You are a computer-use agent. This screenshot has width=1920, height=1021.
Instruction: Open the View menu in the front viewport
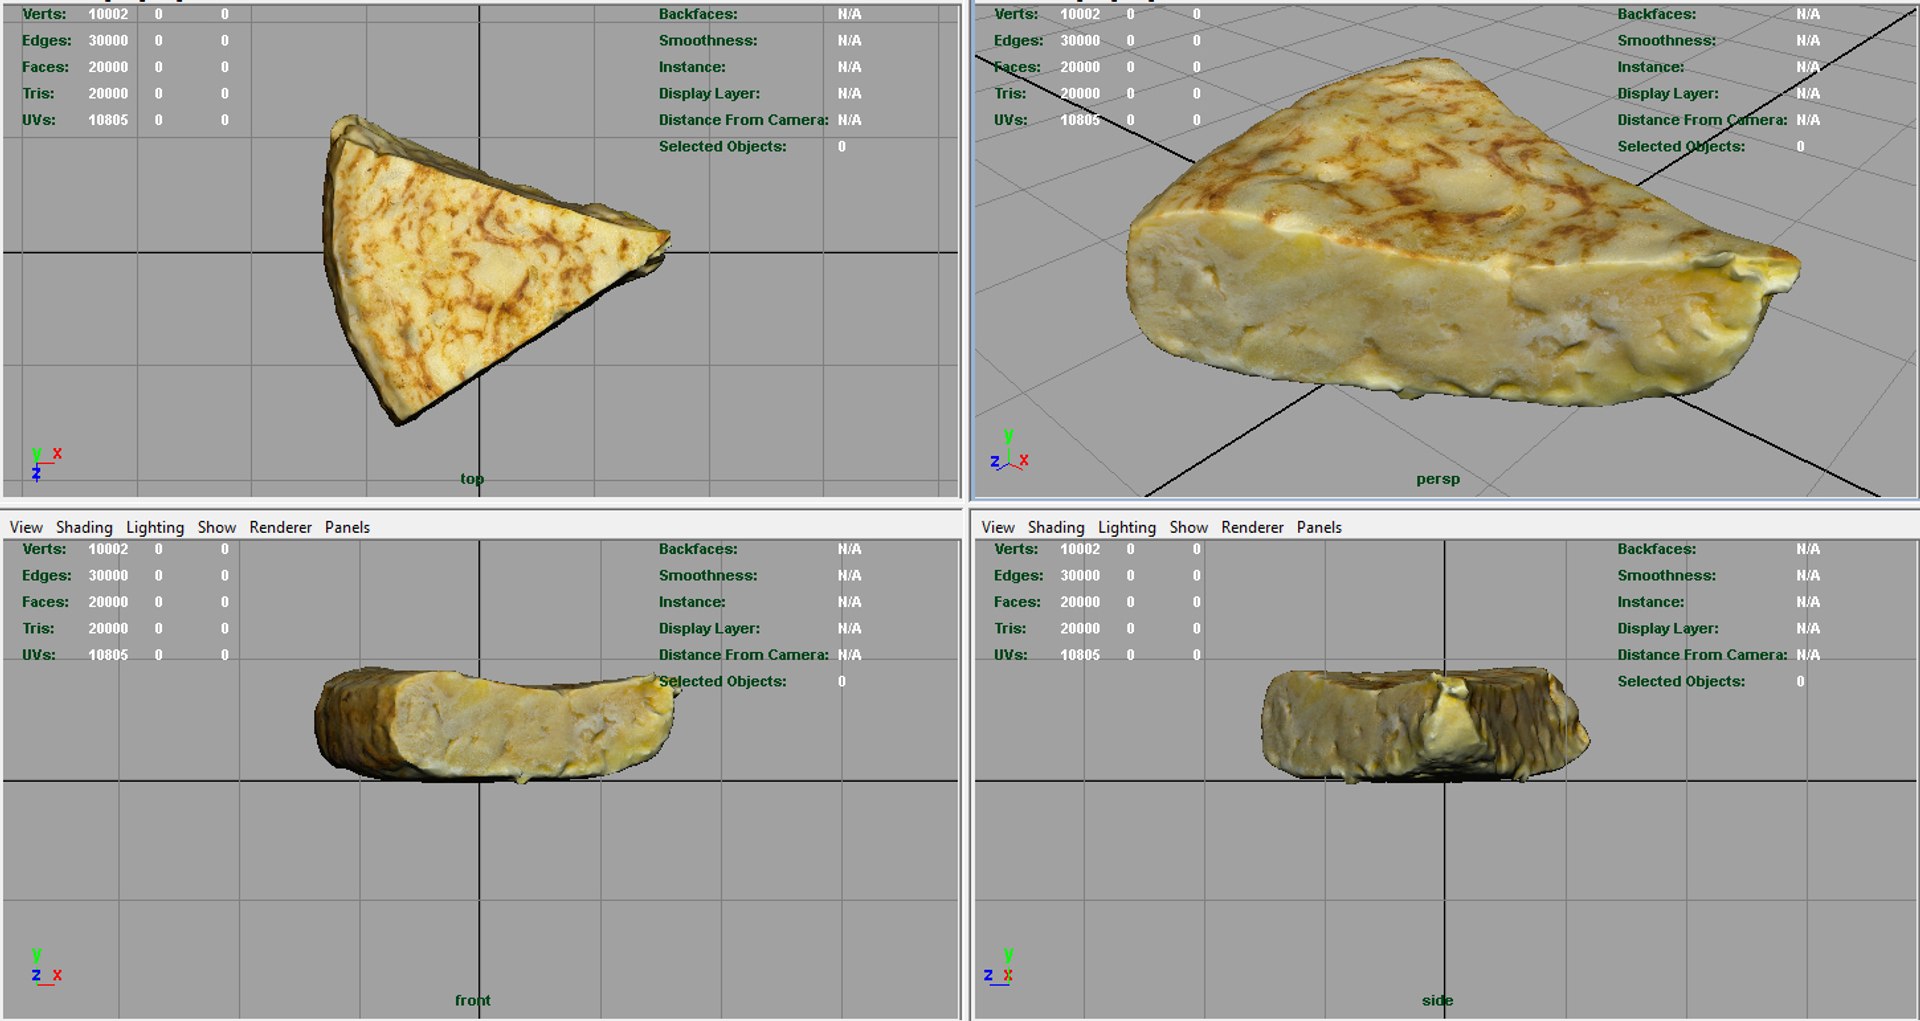click(26, 527)
